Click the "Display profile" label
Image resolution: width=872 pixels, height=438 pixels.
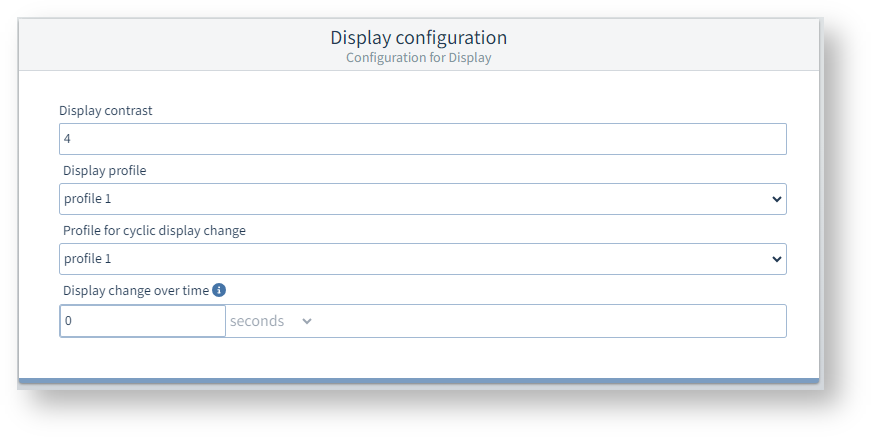105,170
